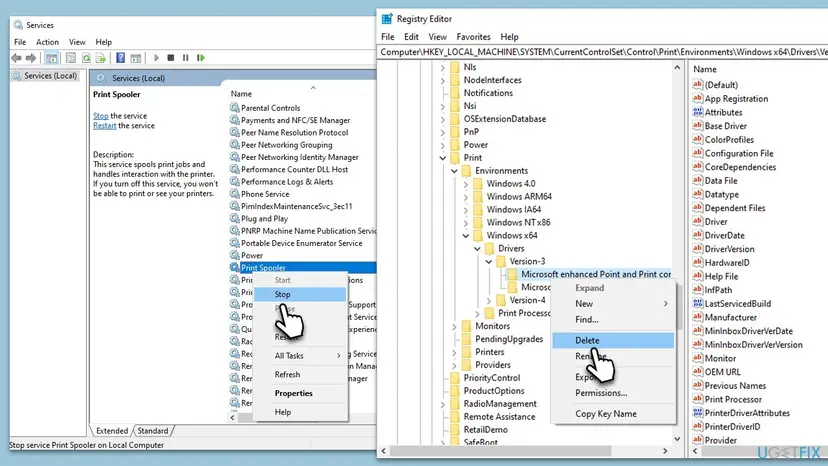Click the Name column header in Services list
Image resolution: width=828 pixels, height=466 pixels.
click(241, 94)
